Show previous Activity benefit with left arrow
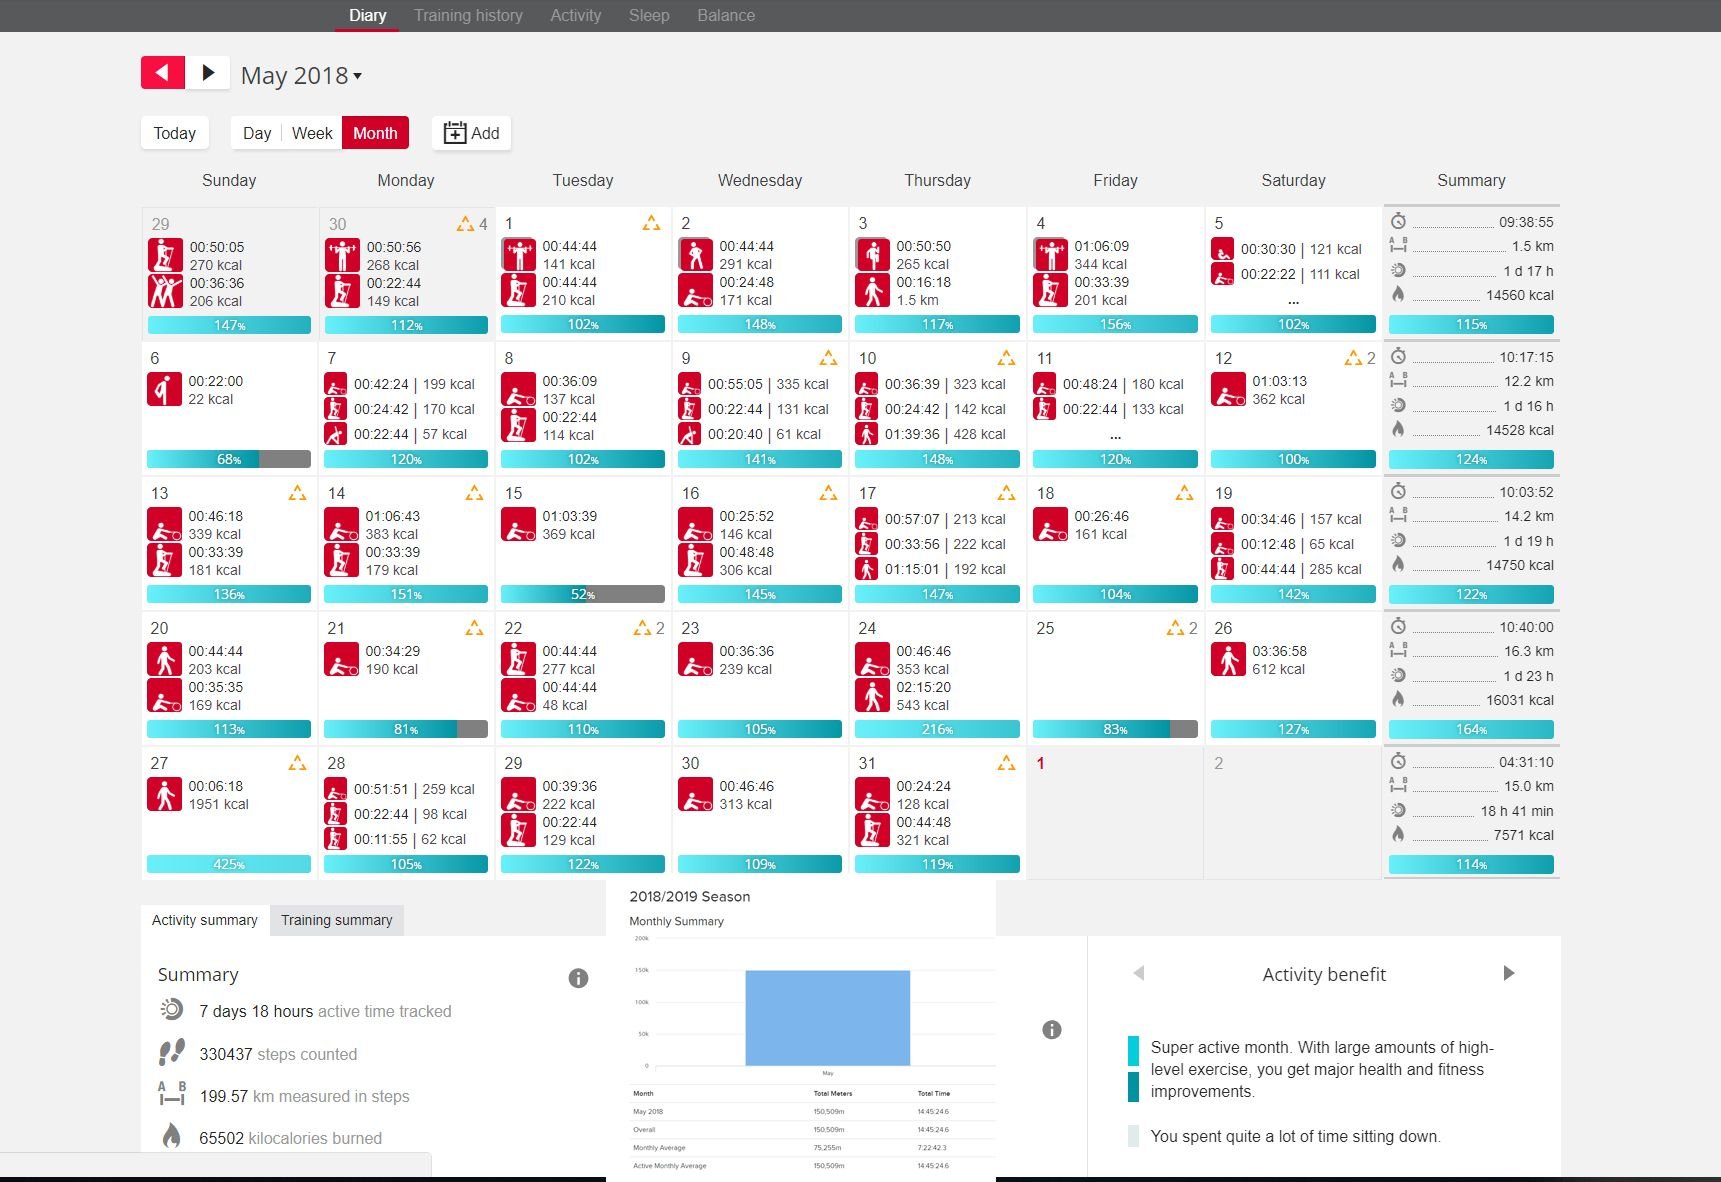Screen dimensions: 1721x1182 [x=1138, y=974]
